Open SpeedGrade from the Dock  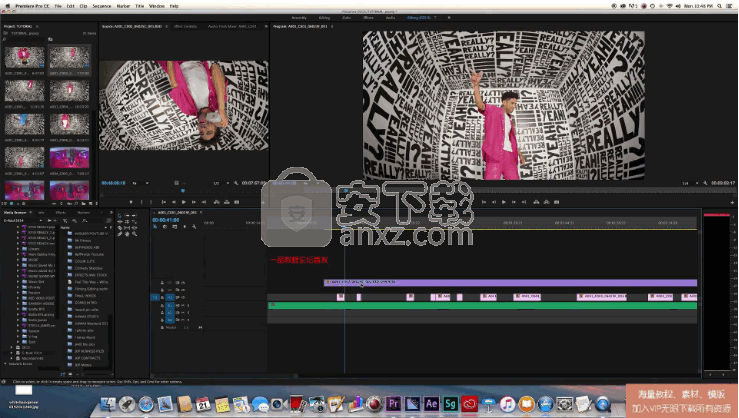pos(450,404)
